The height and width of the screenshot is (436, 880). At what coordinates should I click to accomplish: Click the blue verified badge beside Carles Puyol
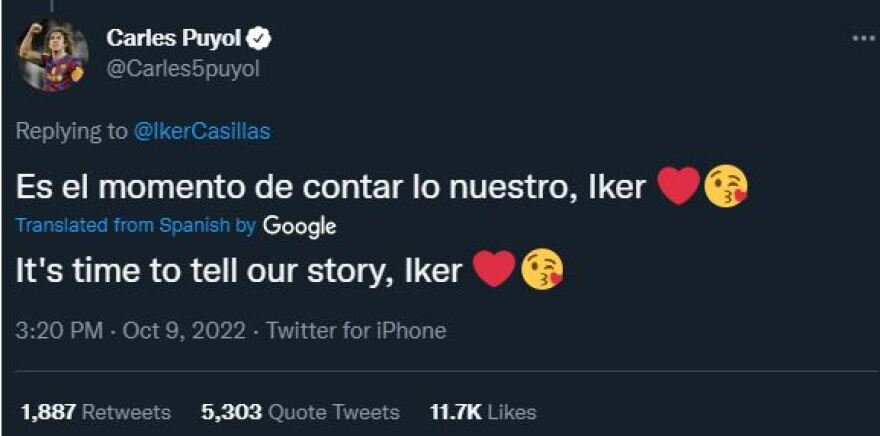click(x=259, y=39)
